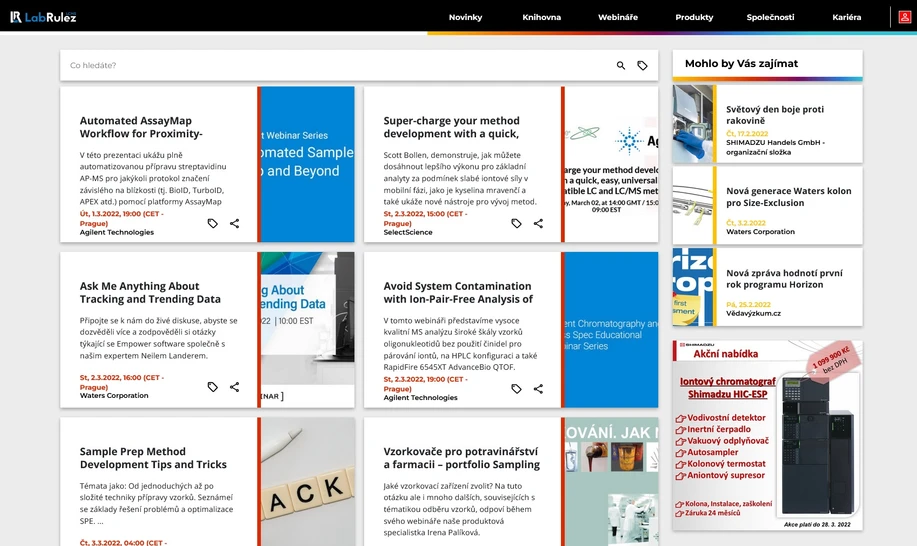The width and height of the screenshot is (917, 546).
Task: Click tag icon on Avoid System Contamination card
Action: point(516,389)
